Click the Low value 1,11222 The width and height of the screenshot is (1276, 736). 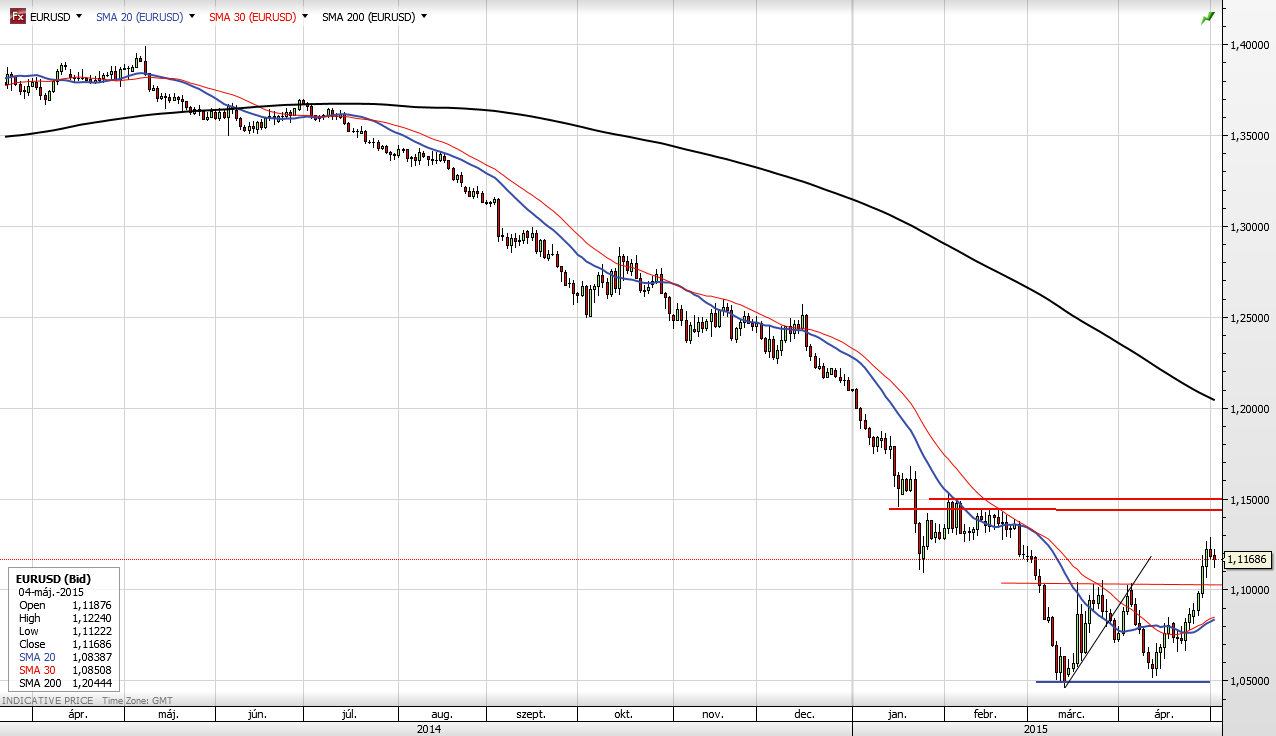pos(91,631)
